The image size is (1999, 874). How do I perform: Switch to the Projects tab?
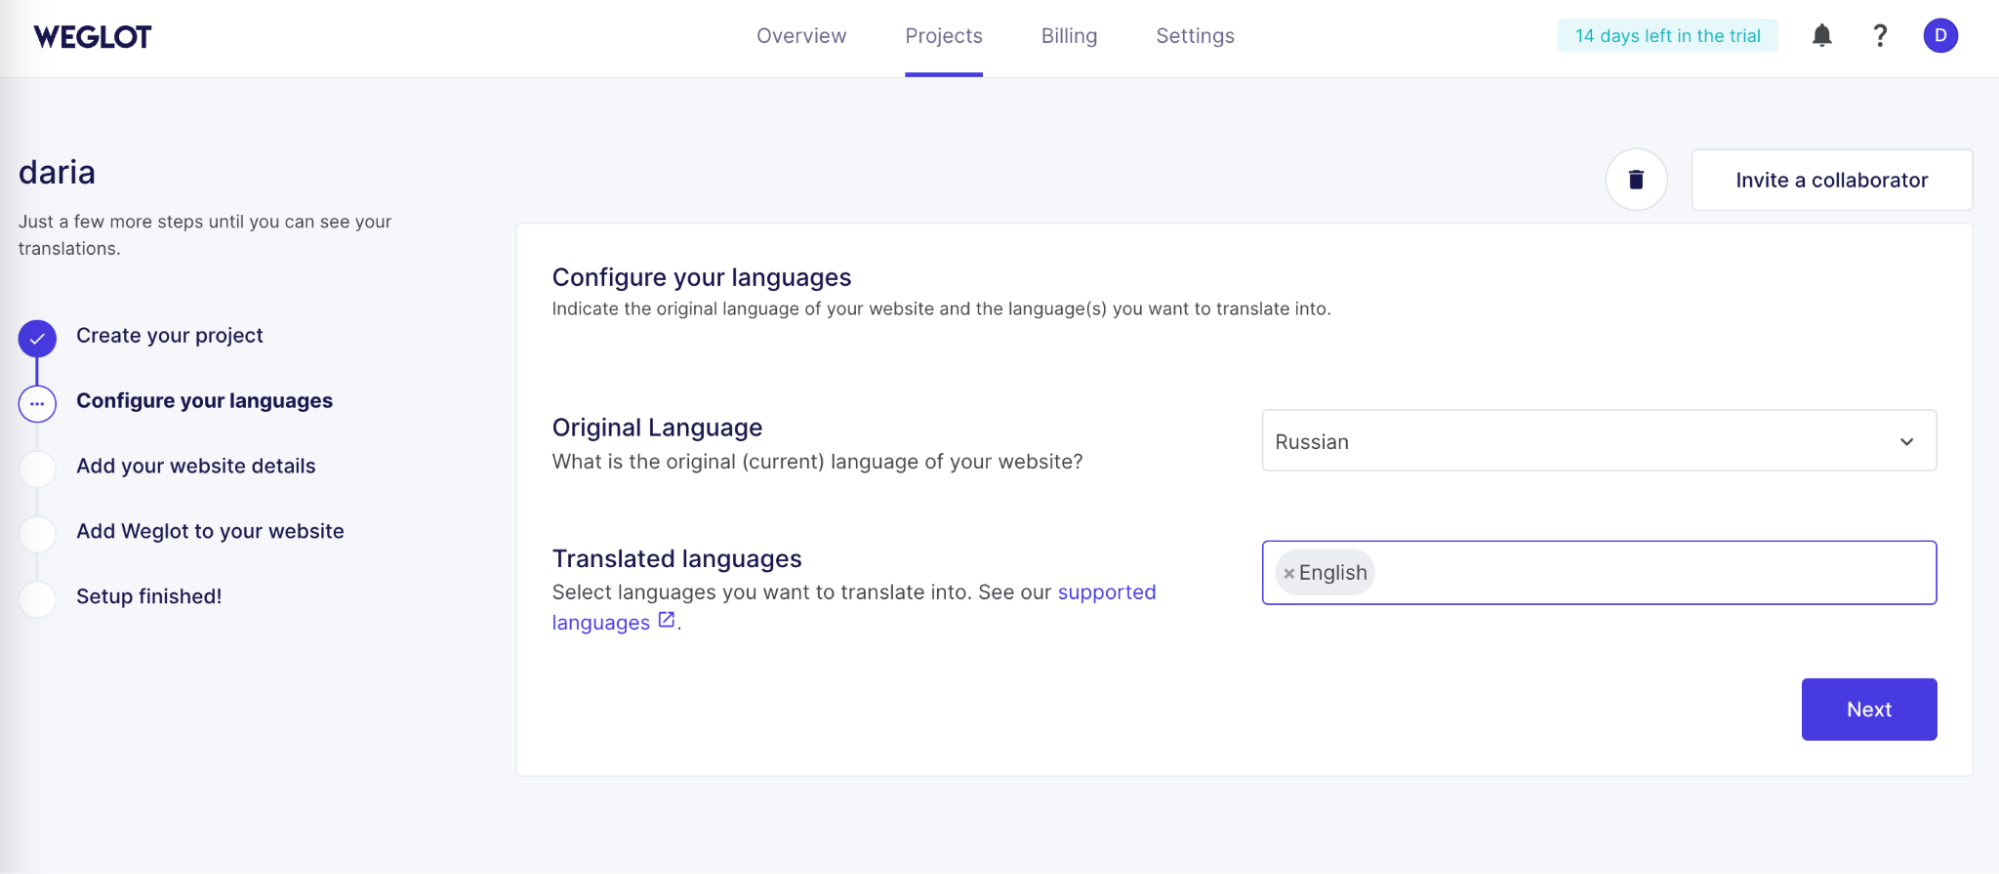943,36
